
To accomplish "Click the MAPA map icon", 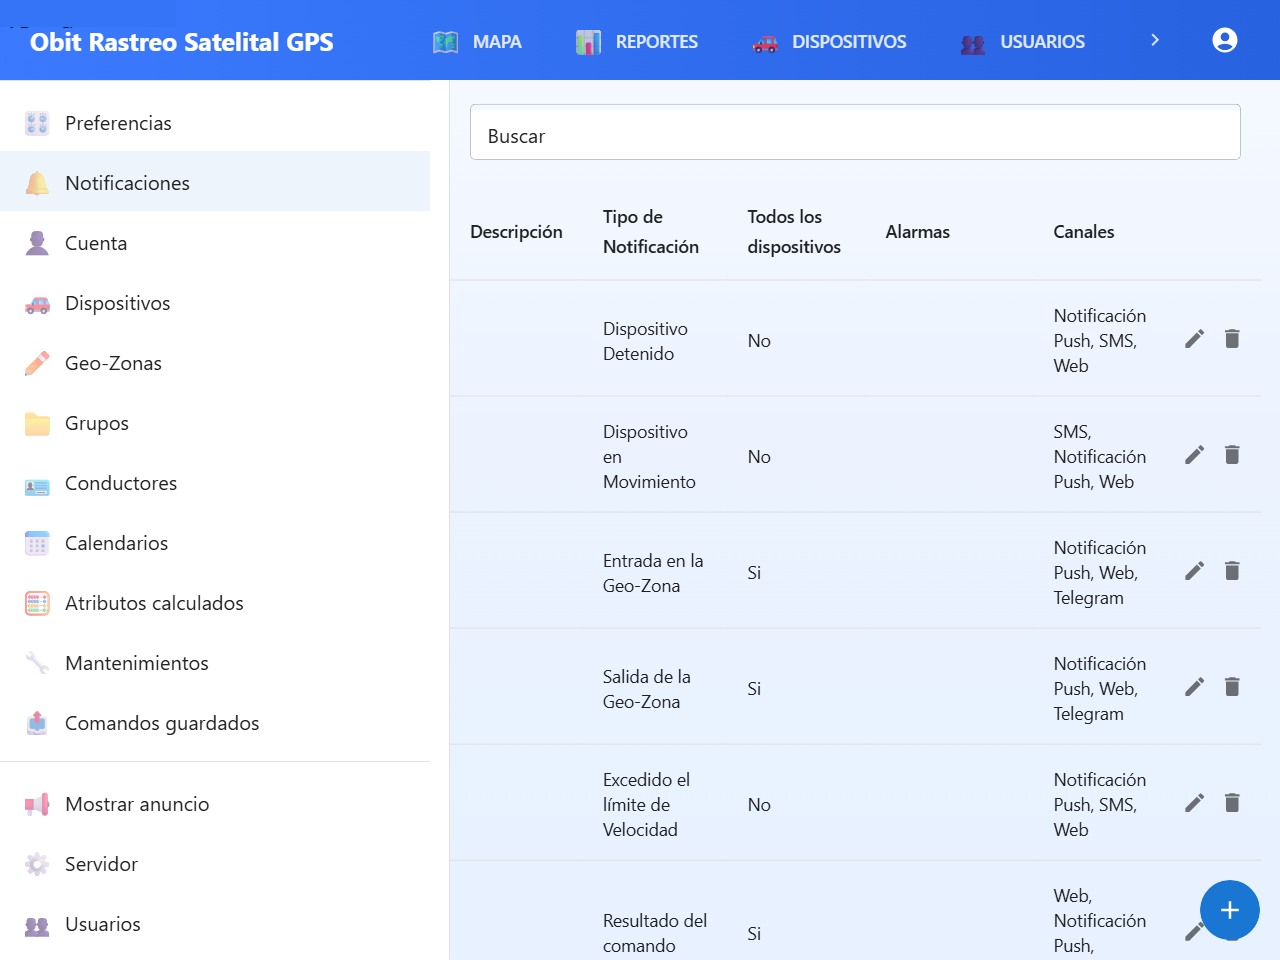I will coord(446,42).
